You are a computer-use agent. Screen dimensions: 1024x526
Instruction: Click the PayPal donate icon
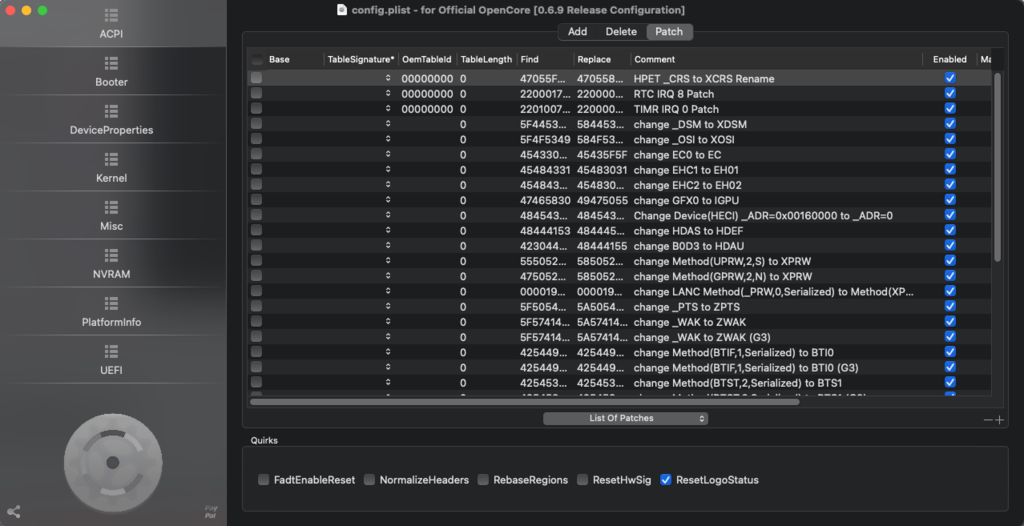click(x=211, y=512)
